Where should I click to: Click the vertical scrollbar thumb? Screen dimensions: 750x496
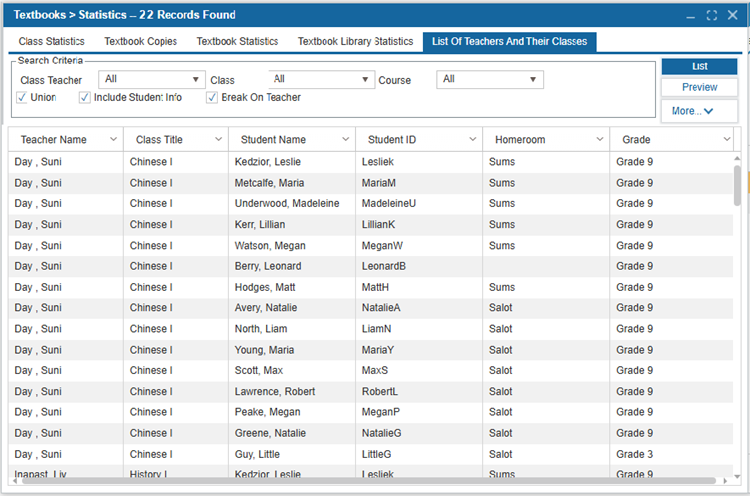pos(737,186)
